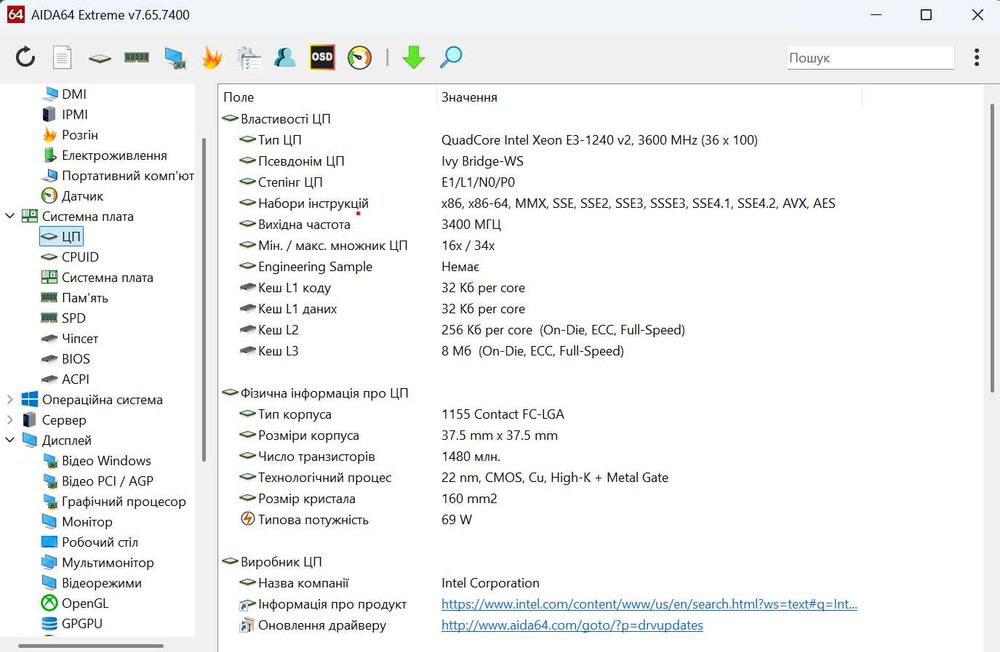The height and width of the screenshot is (652, 1000).
Task: Select Графічний процесор tree item
Action: 114,502
